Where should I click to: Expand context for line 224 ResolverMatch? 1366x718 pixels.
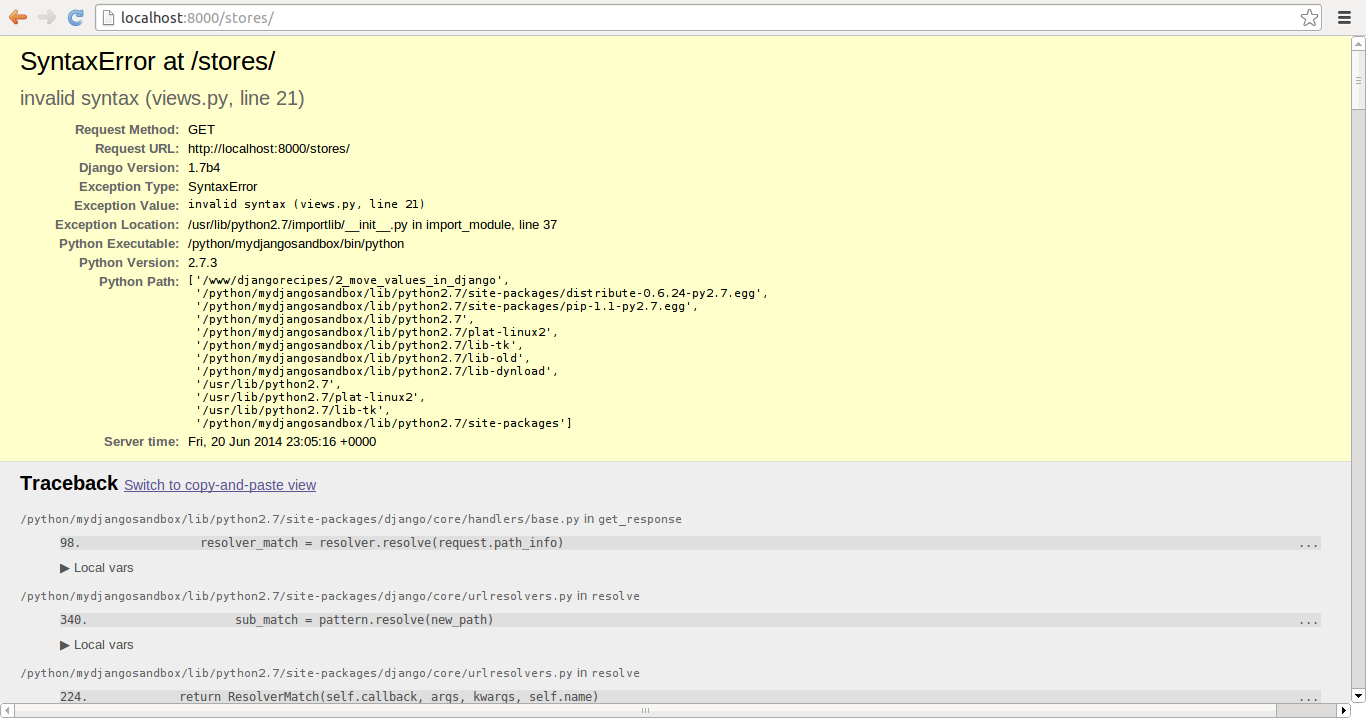click(x=690, y=697)
